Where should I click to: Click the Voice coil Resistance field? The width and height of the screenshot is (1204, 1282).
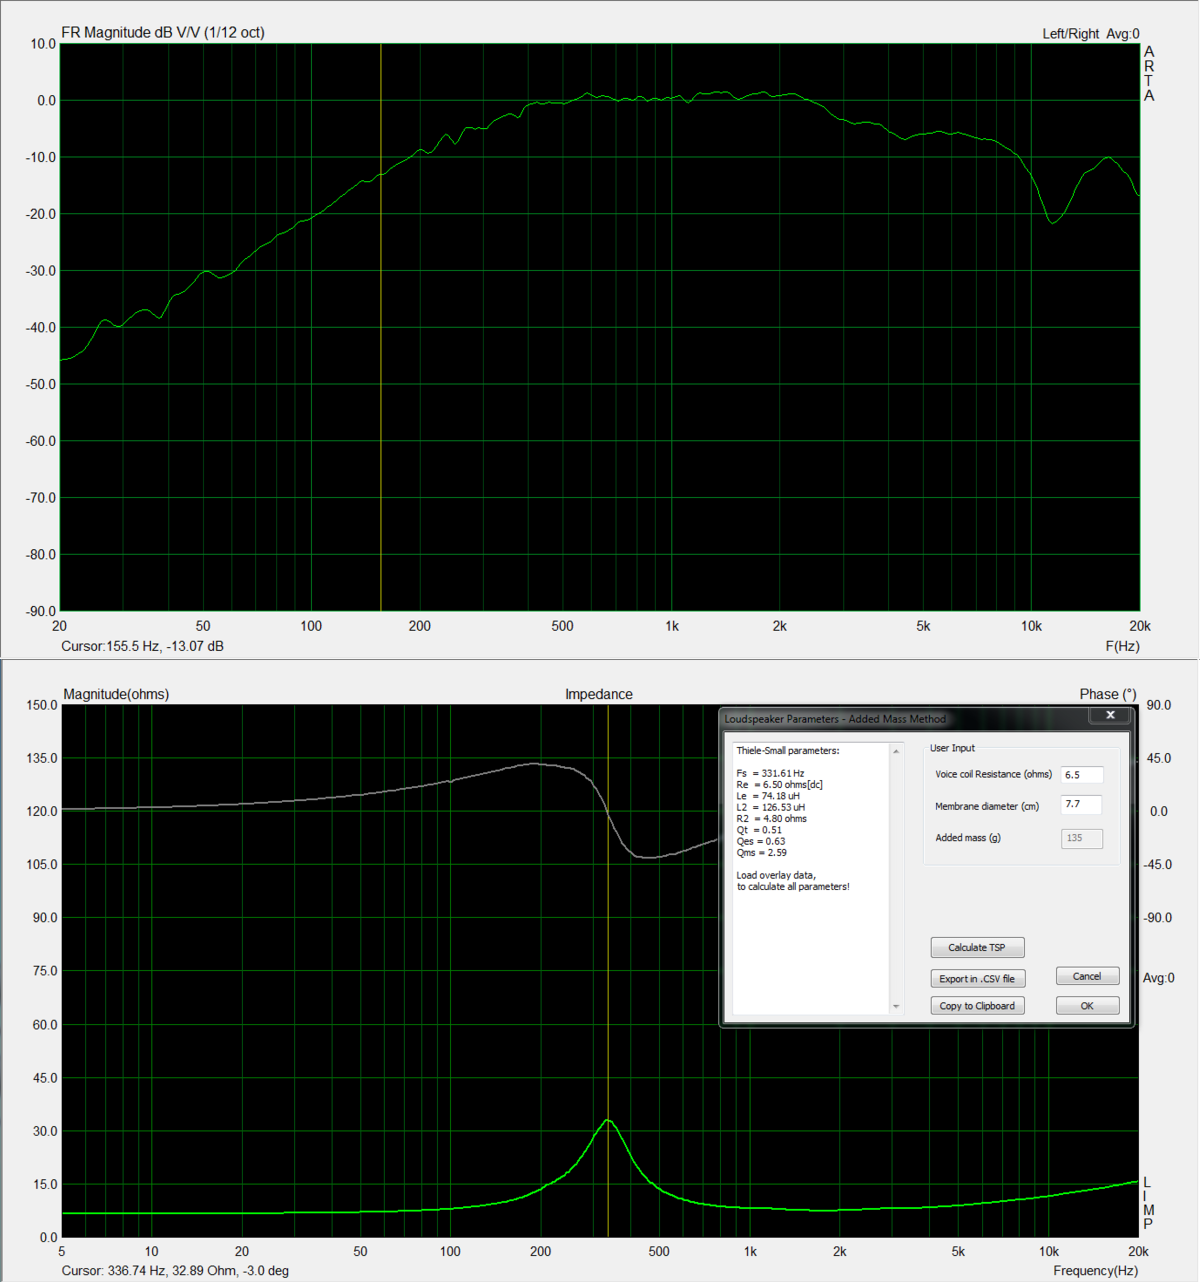(1081, 775)
